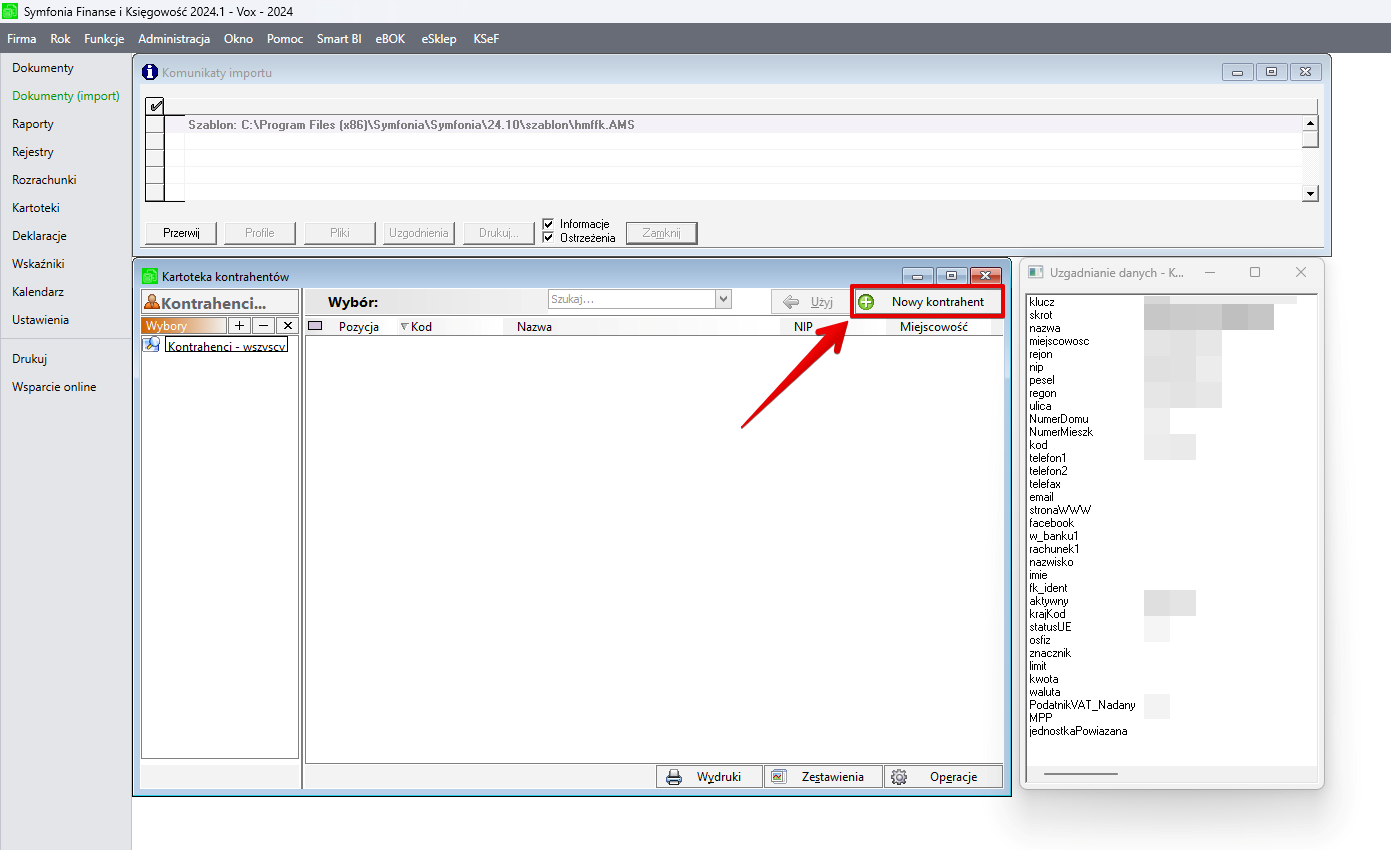
Task: Click the info icon of Komunikaty importu window
Action: [x=150, y=72]
